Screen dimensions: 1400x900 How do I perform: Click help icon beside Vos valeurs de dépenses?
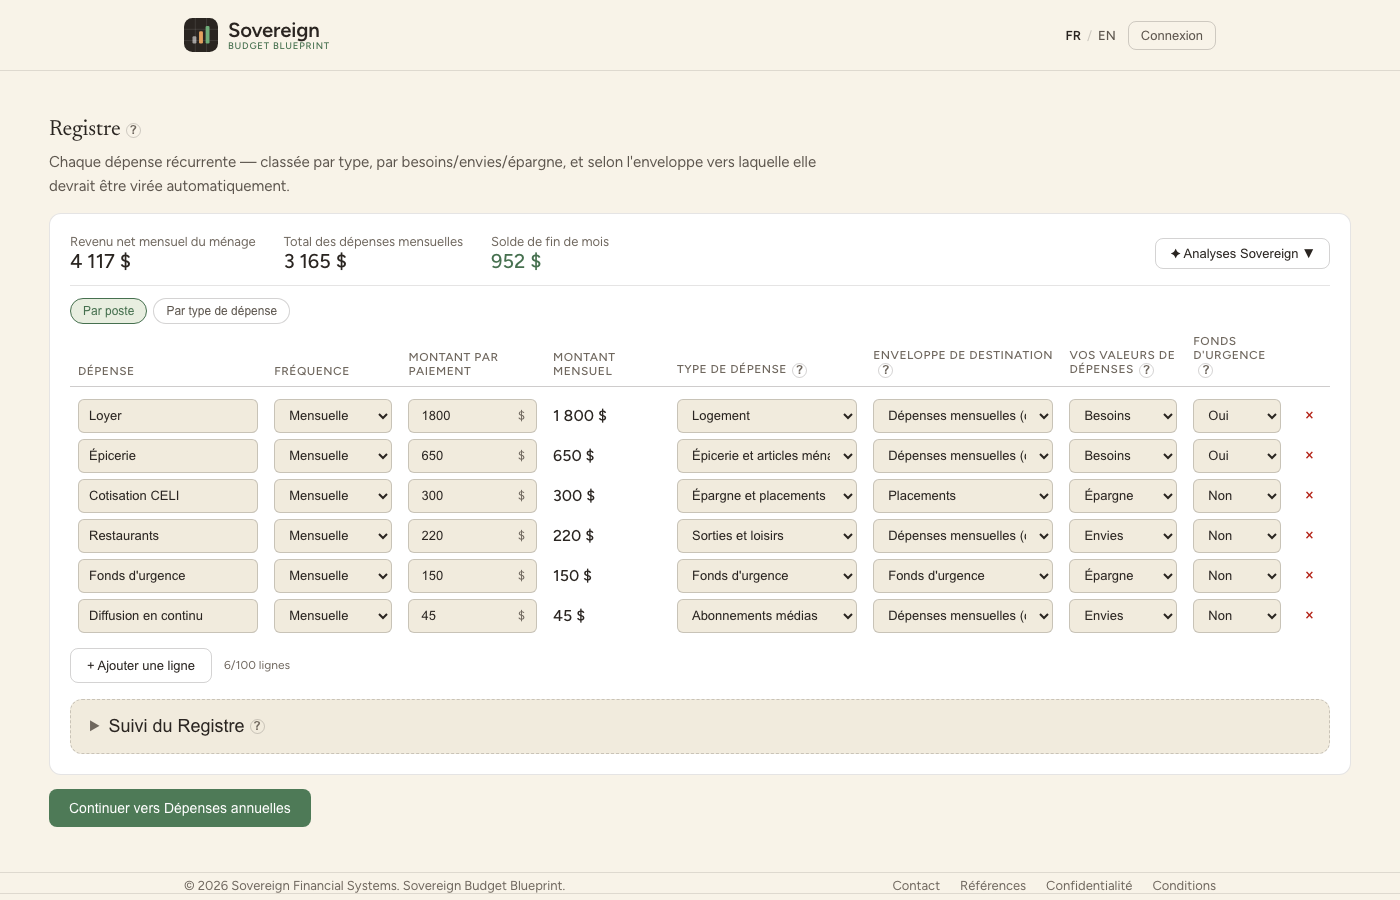[1147, 370]
